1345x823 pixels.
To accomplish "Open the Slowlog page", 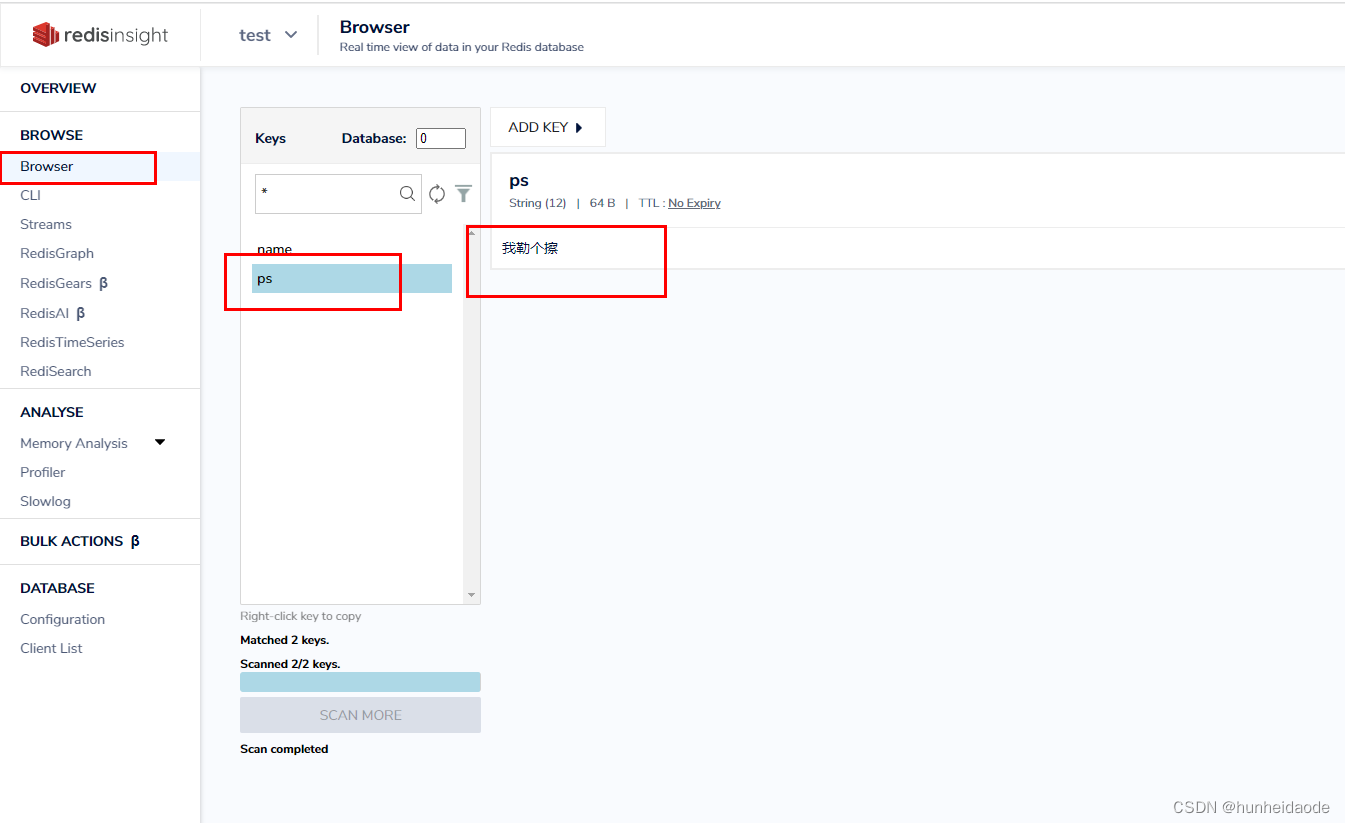I will [45, 501].
